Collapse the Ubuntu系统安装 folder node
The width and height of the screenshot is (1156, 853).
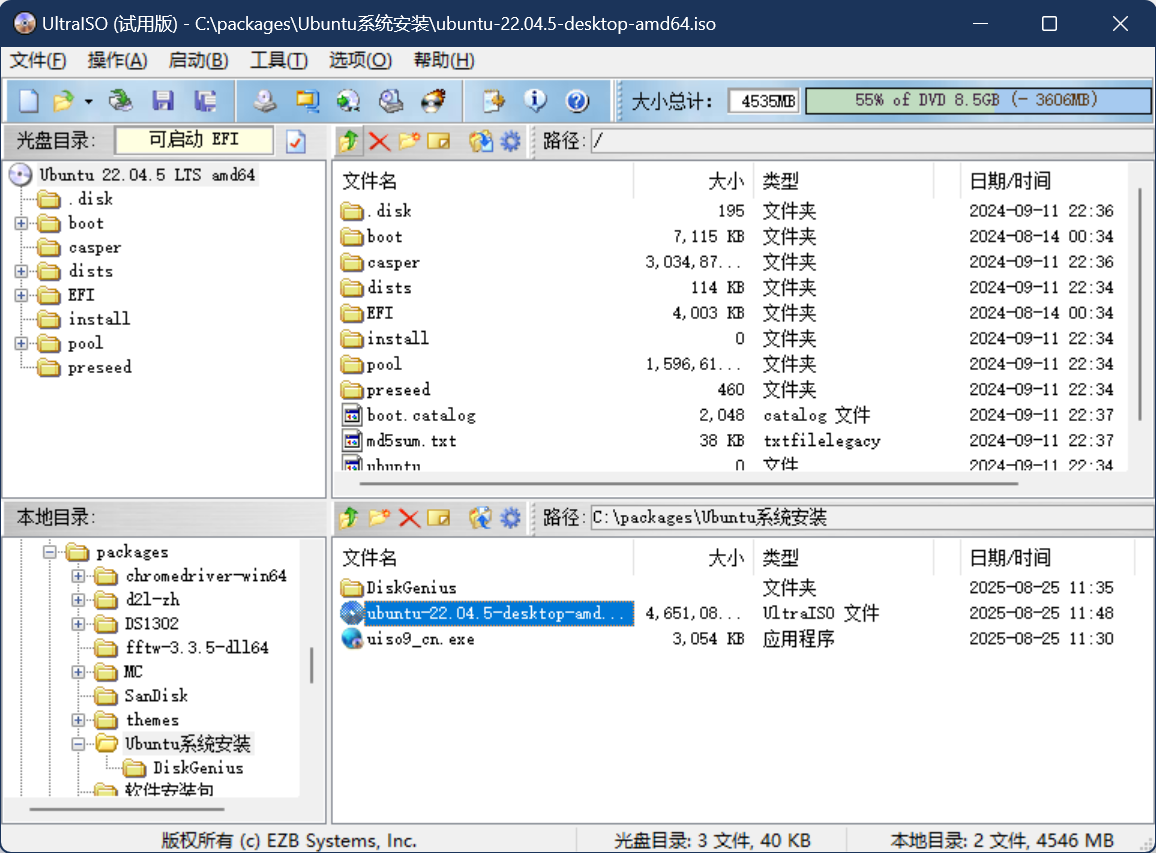click(78, 745)
